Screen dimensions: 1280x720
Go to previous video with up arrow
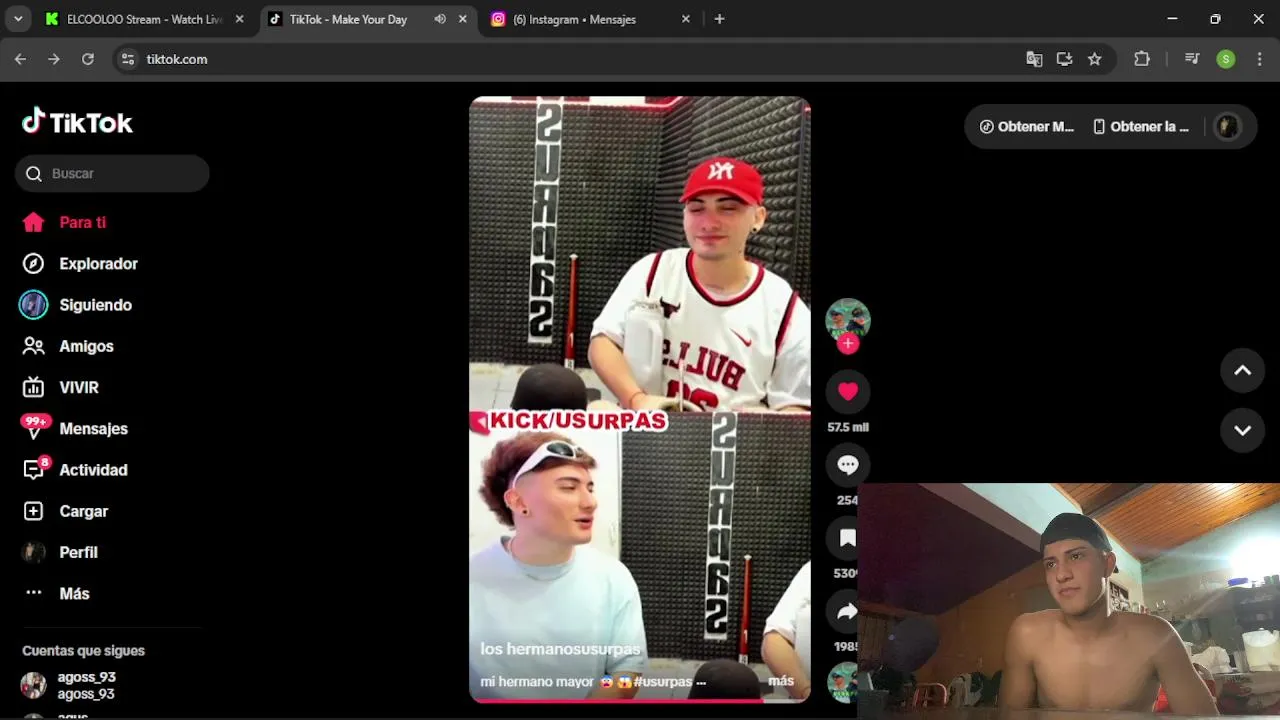click(1242, 370)
